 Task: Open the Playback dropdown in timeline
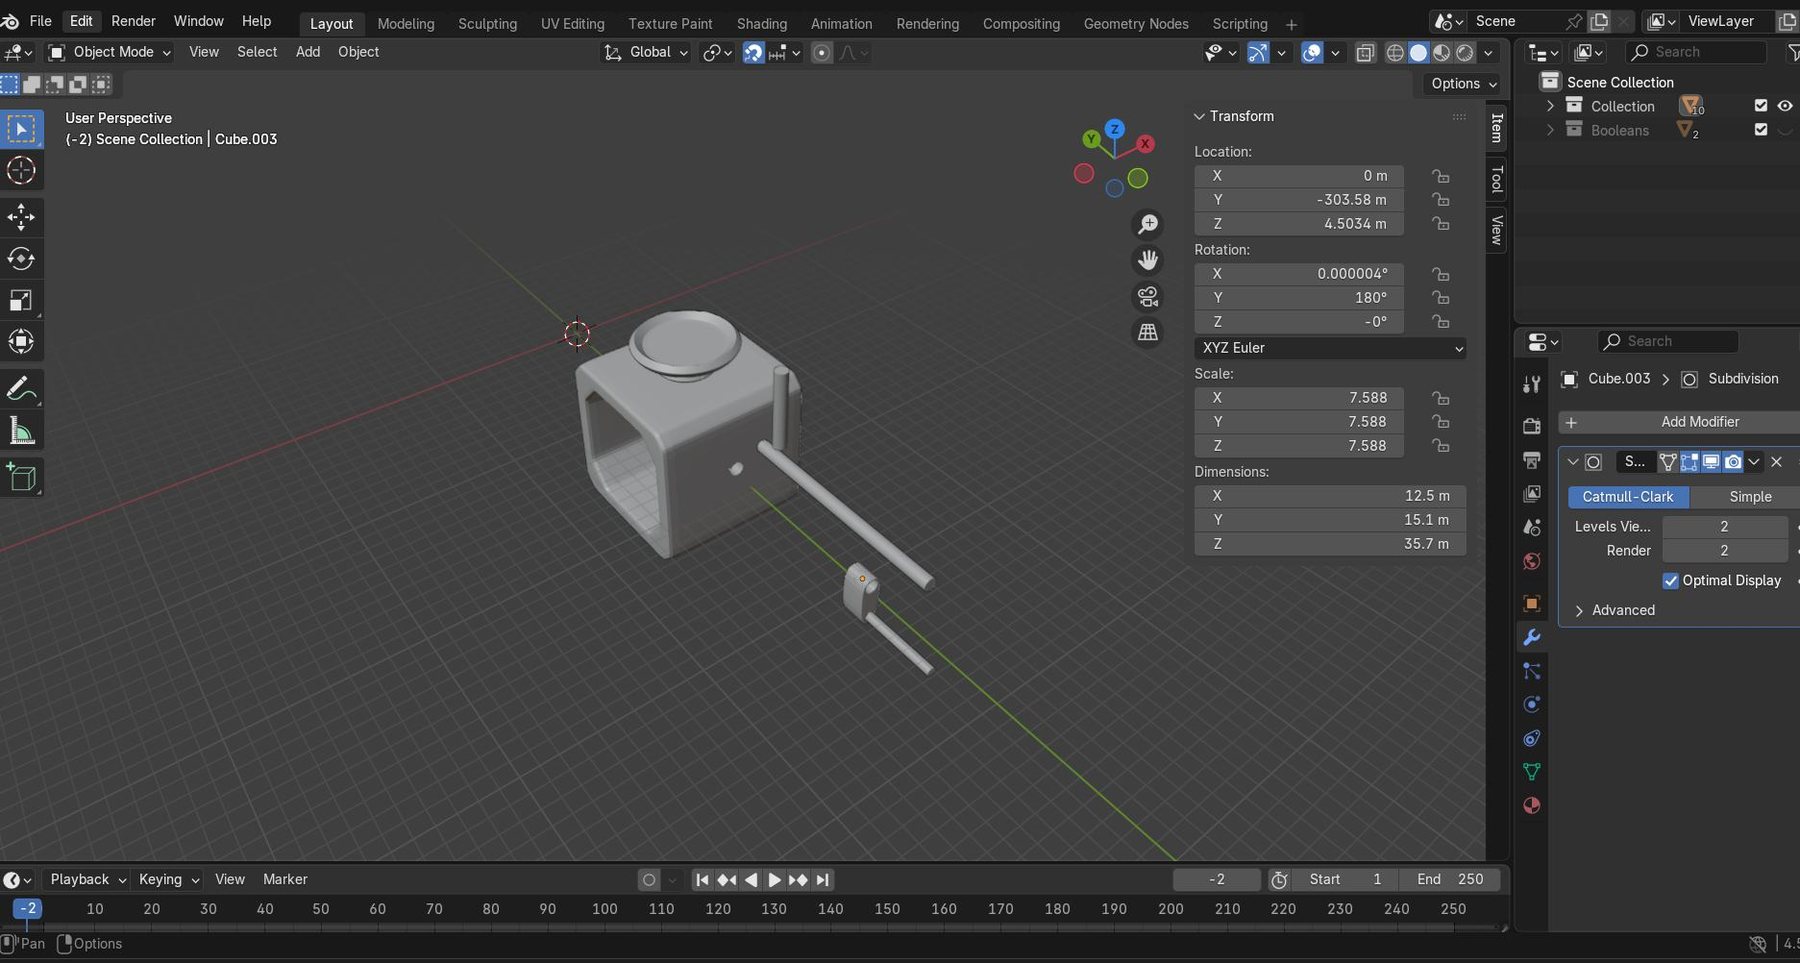88,880
